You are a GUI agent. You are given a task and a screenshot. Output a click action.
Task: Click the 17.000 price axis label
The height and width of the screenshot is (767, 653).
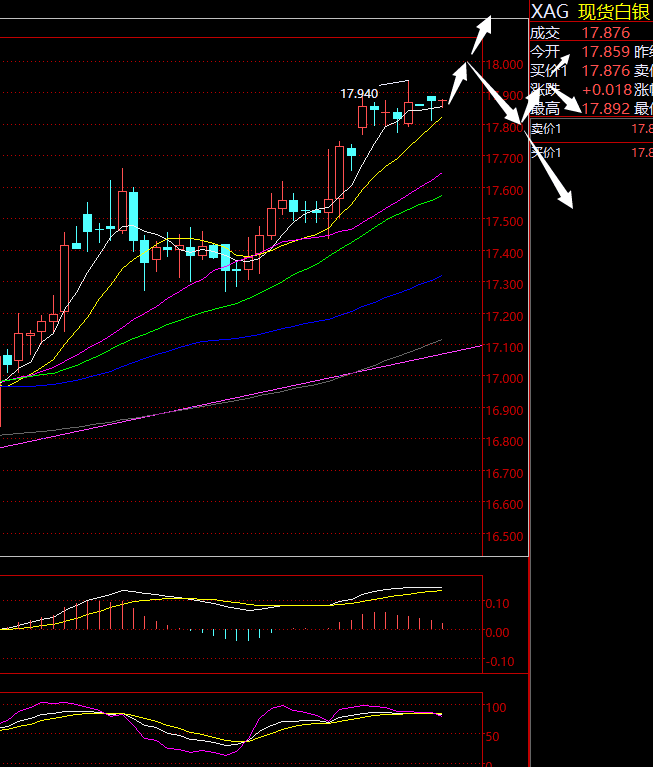click(x=504, y=379)
